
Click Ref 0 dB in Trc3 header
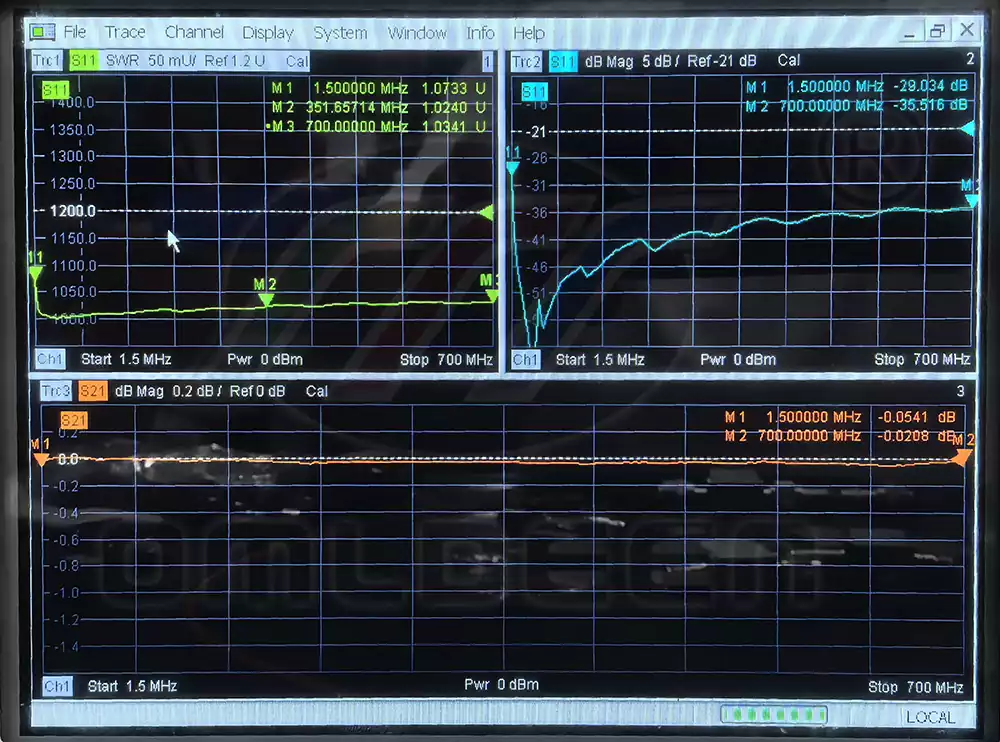pyautogui.click(x=257, y=391)
